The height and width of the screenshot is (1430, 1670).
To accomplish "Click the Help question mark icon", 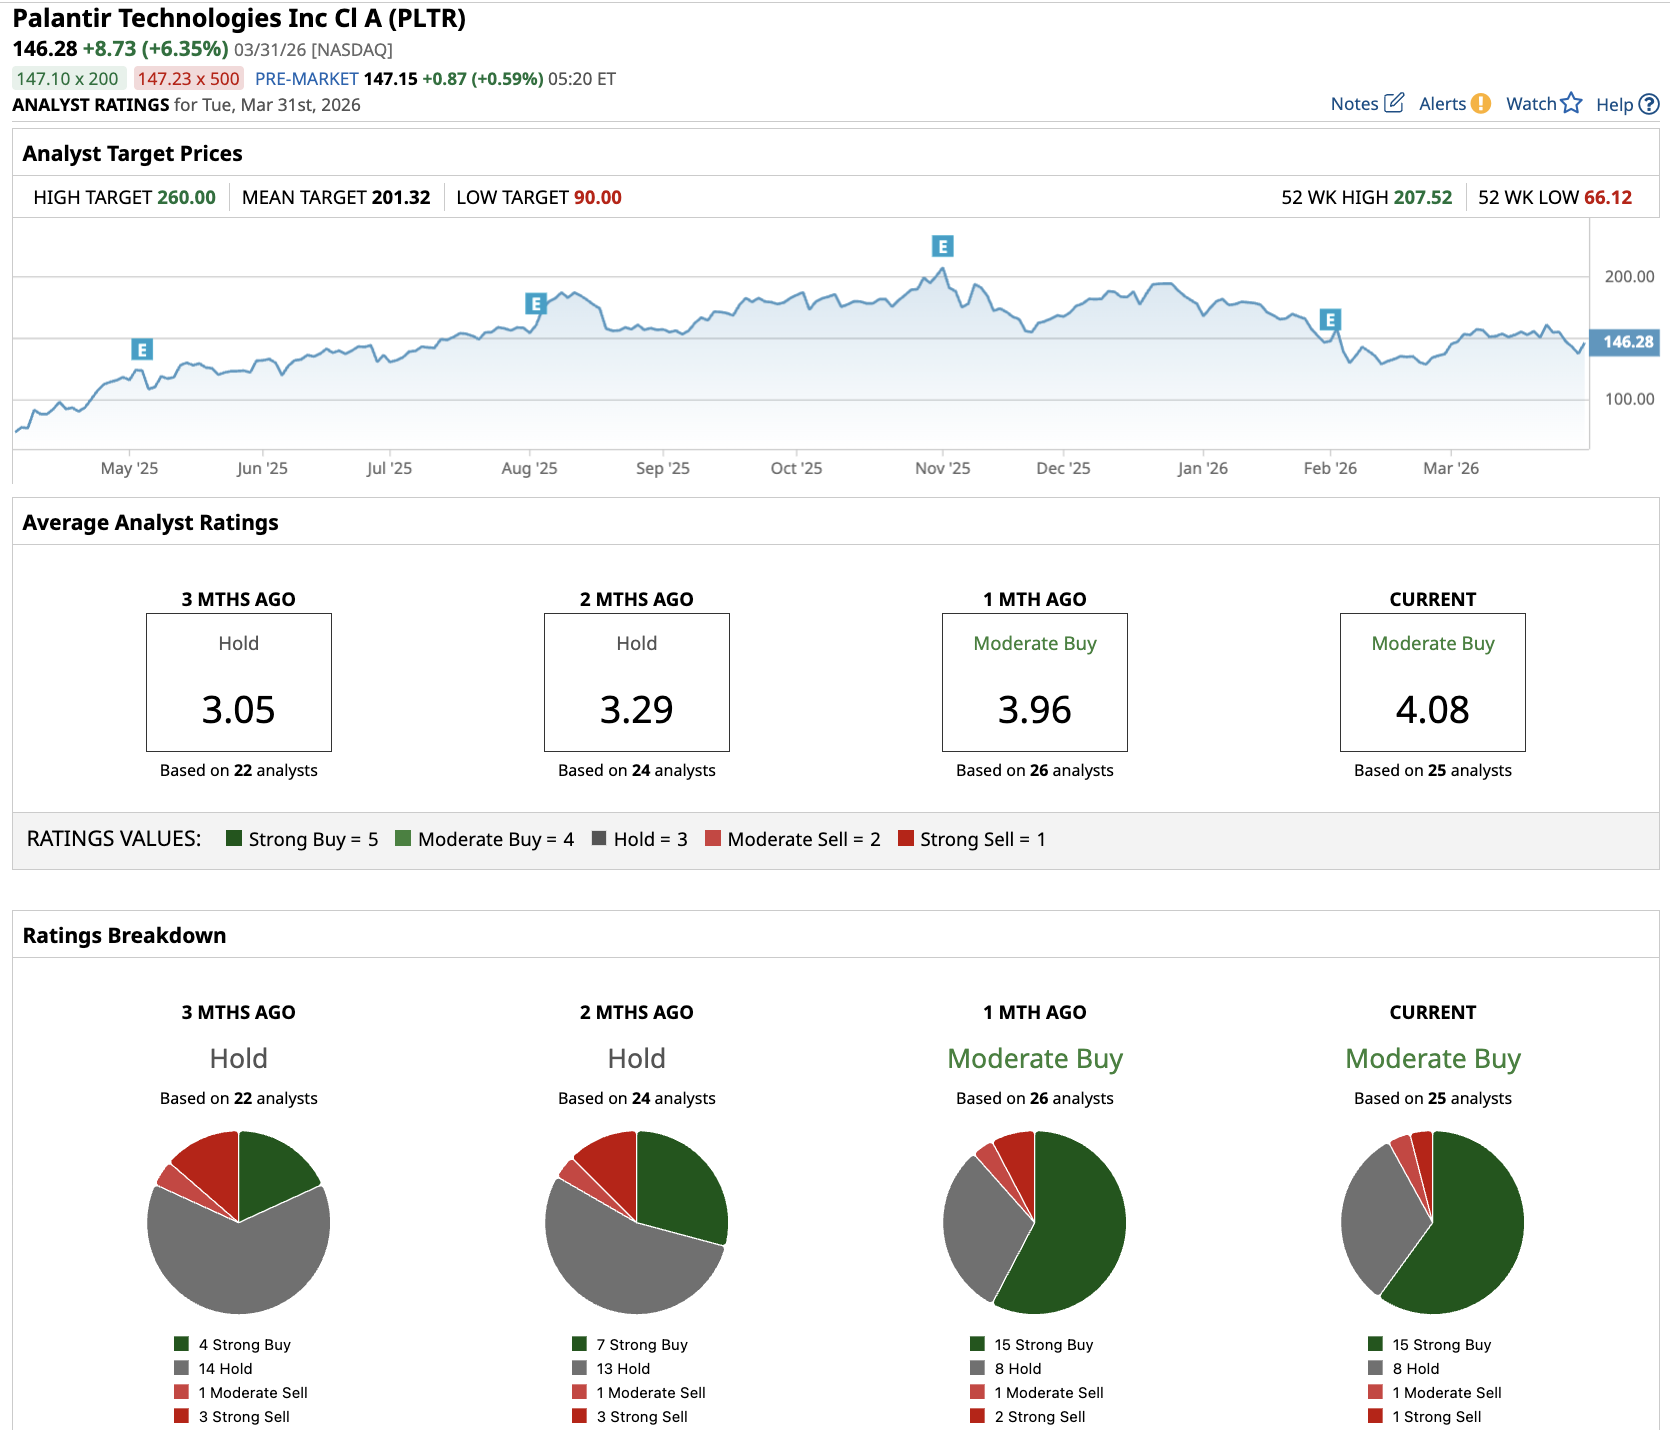I will coord(1649,104).
